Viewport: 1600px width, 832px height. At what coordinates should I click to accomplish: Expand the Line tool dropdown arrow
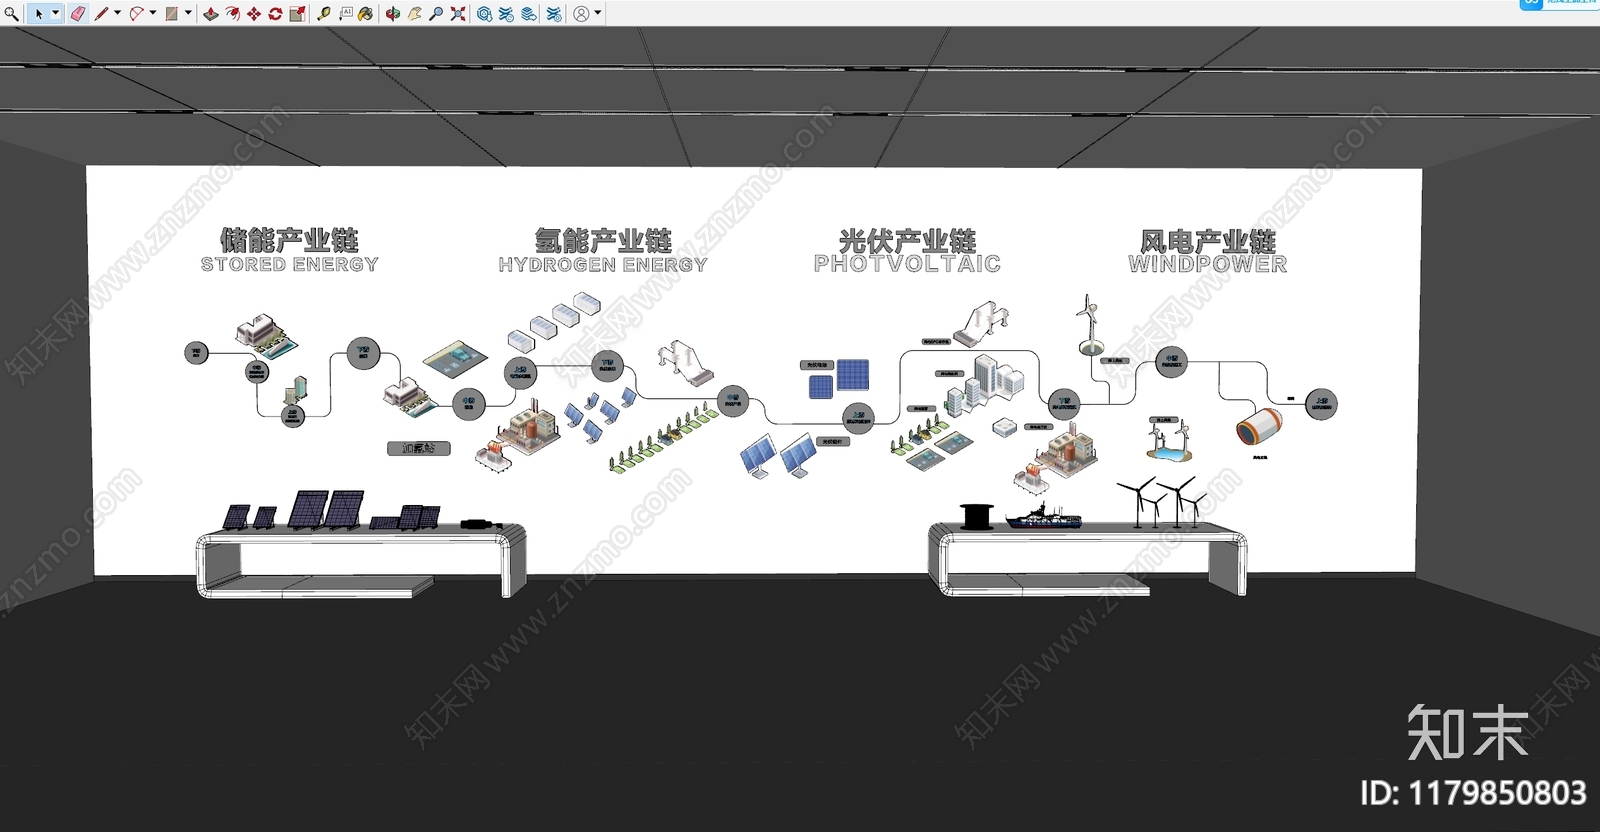click(x=117, y=14)
